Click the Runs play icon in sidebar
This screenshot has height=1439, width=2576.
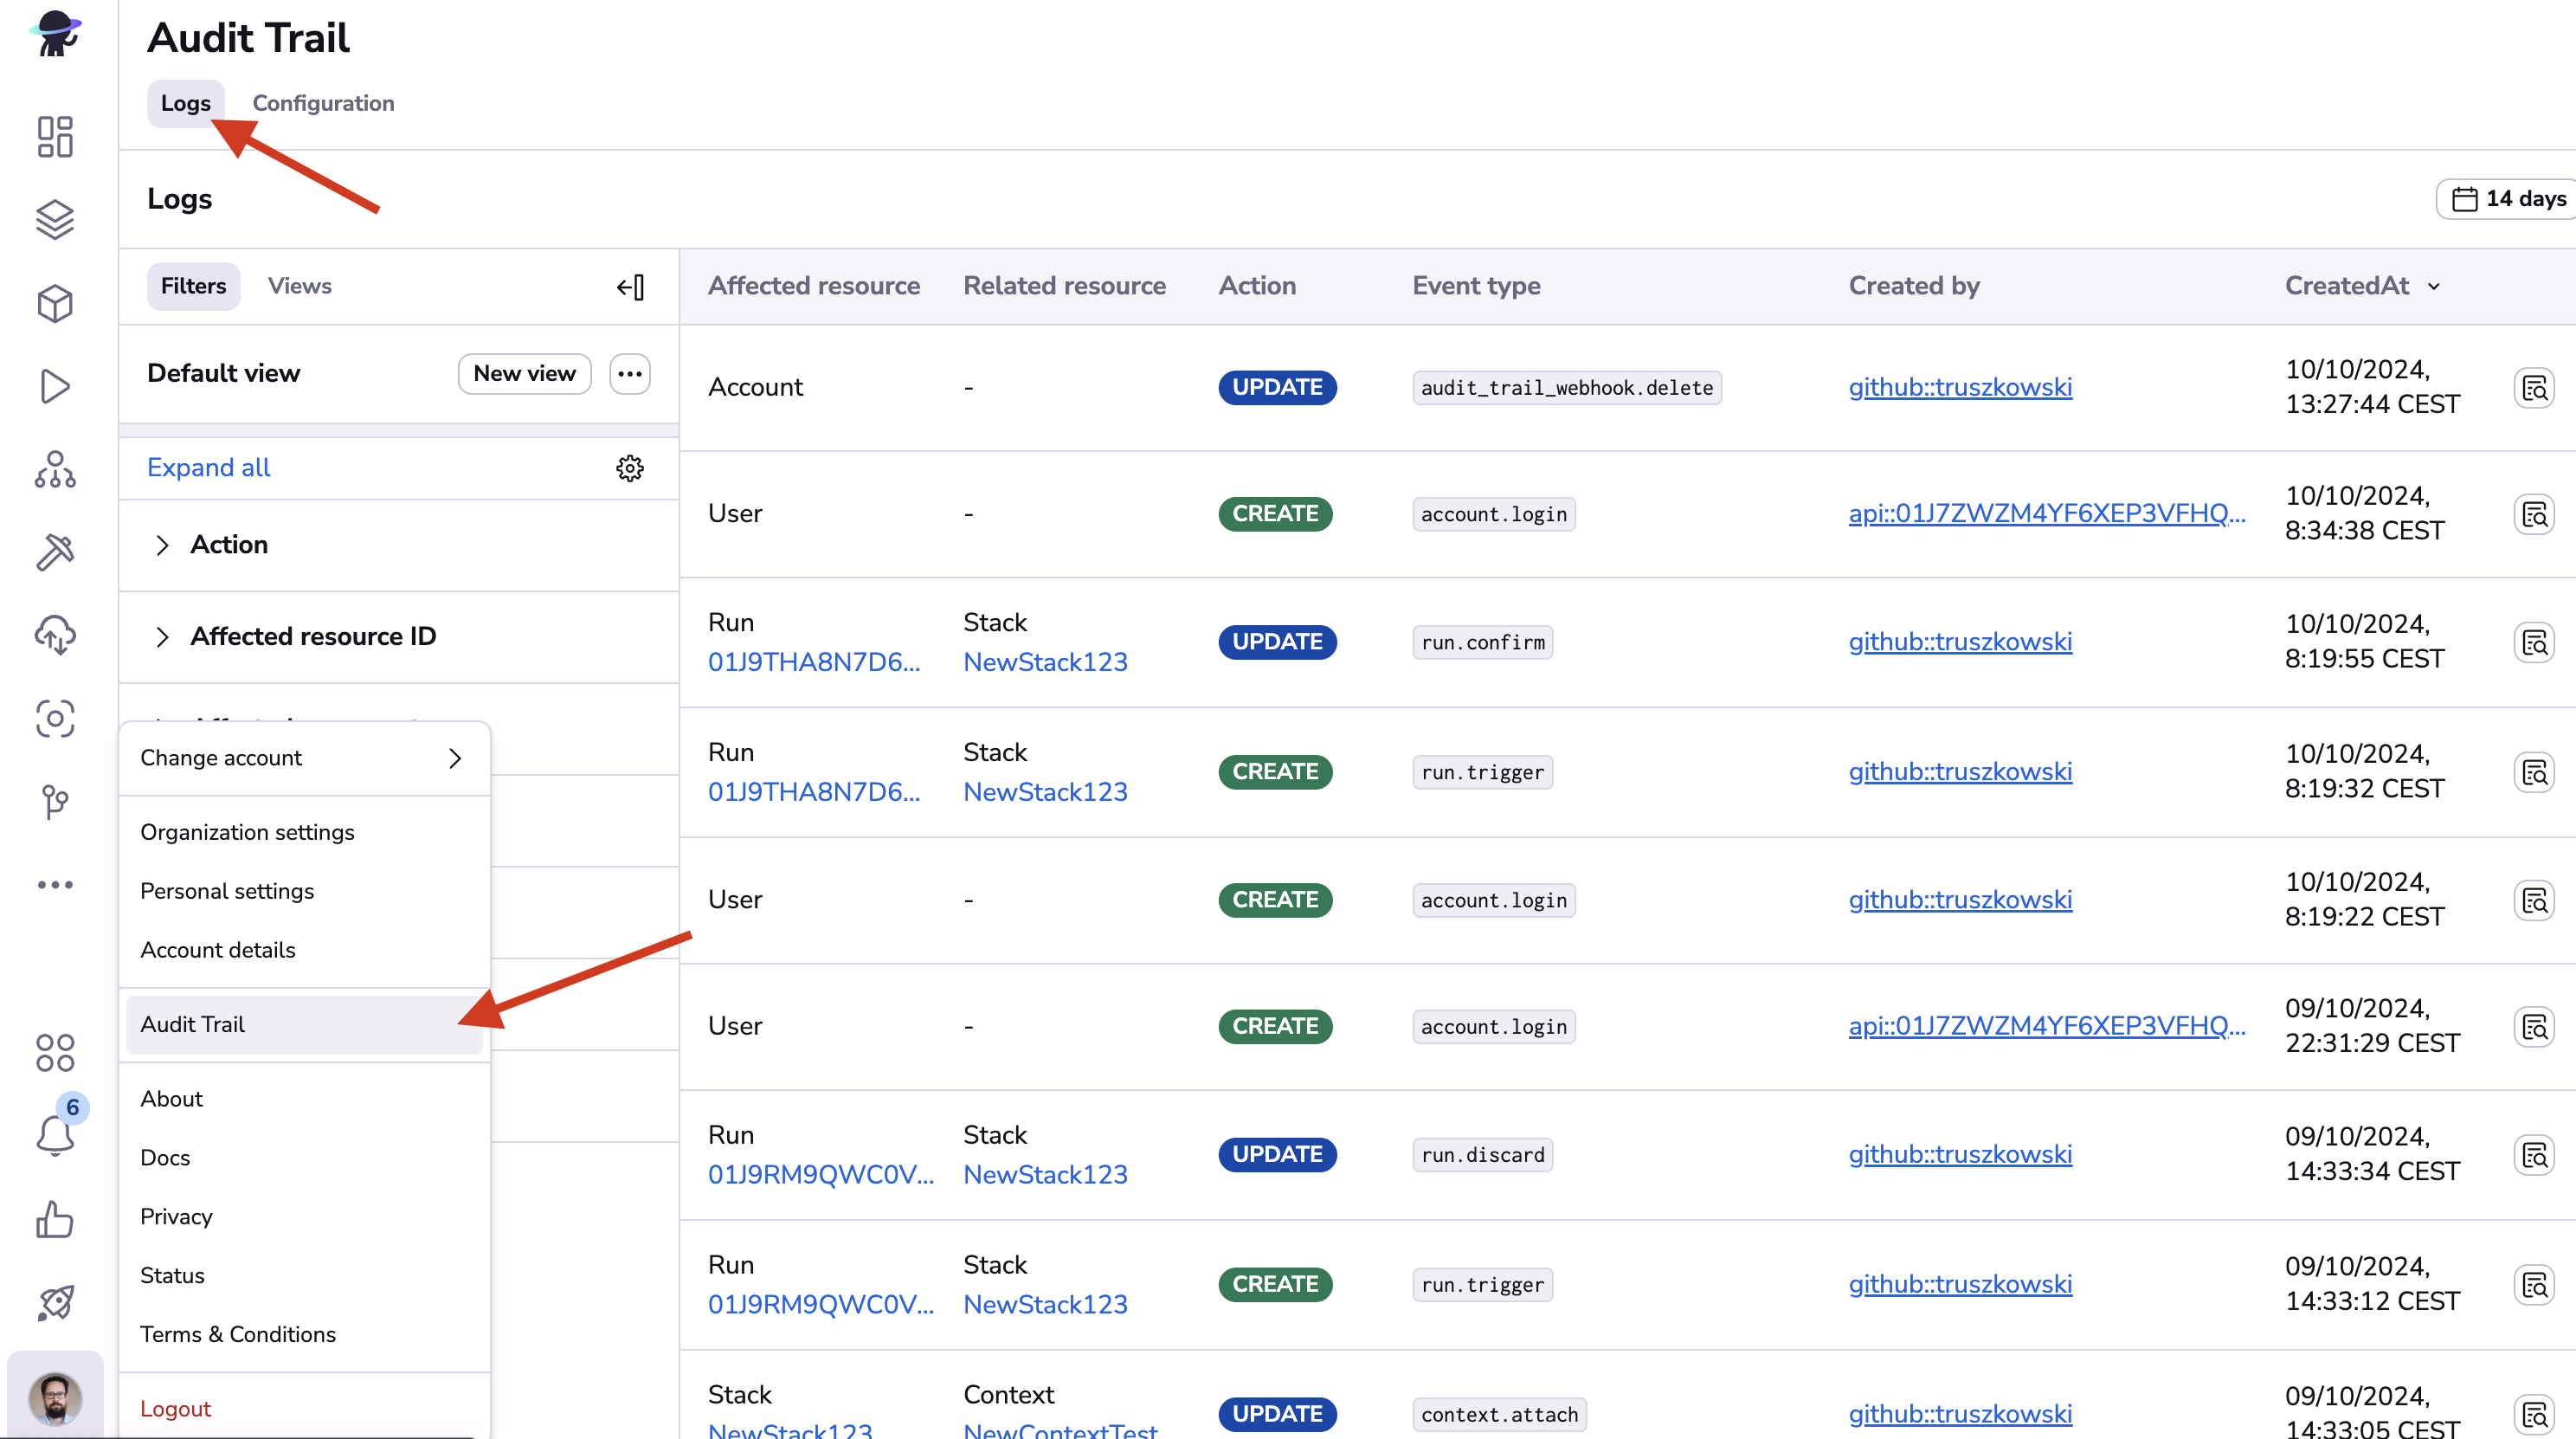pos(55,386)
